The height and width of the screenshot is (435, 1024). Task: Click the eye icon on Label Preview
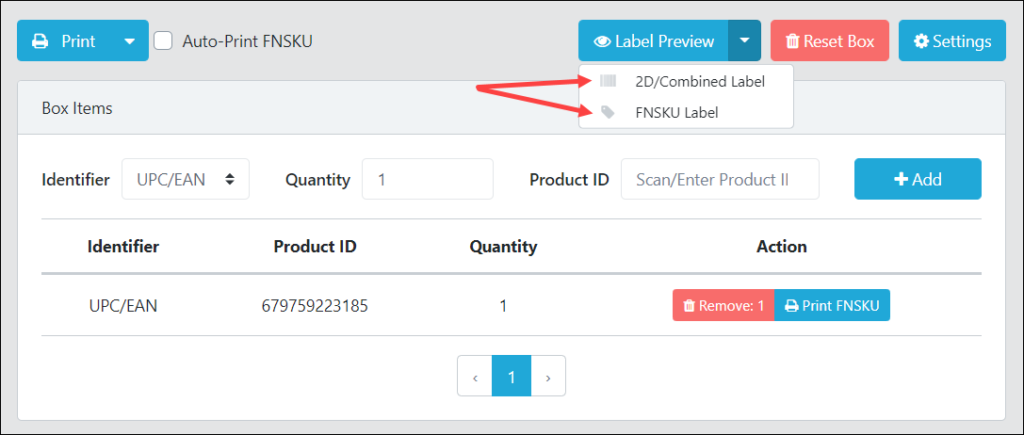[x=601, y=42]
